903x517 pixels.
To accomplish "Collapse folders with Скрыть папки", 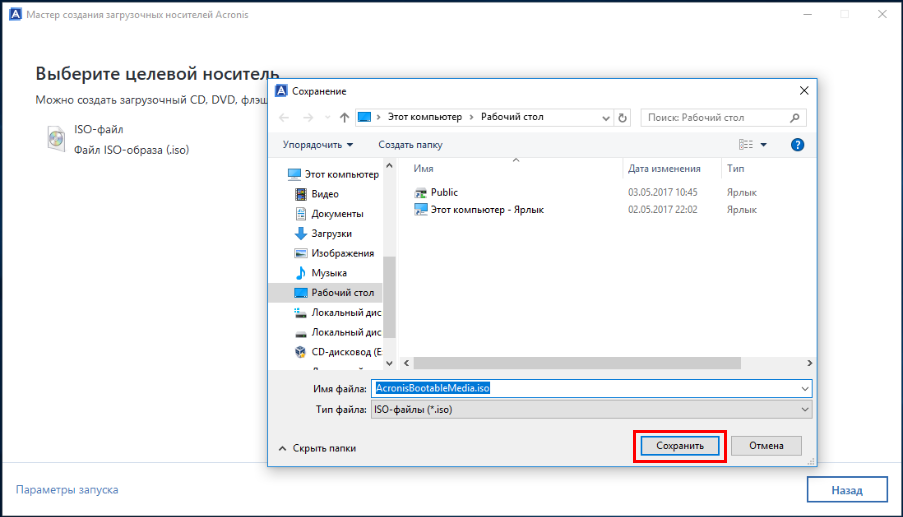I will point(317,448).
